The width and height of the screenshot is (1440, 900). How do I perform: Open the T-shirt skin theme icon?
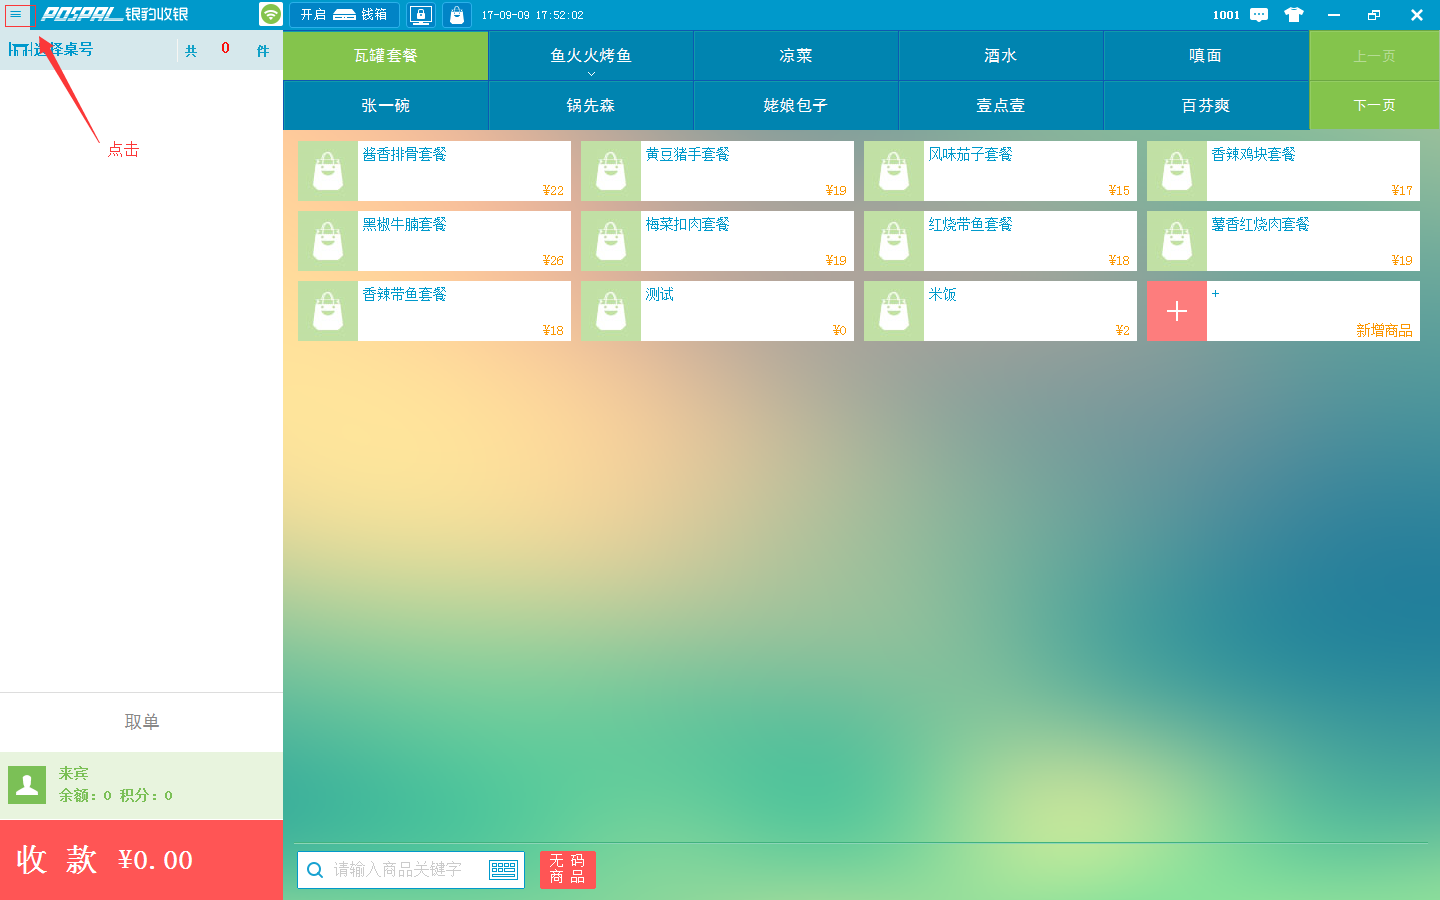point(1294,15)
